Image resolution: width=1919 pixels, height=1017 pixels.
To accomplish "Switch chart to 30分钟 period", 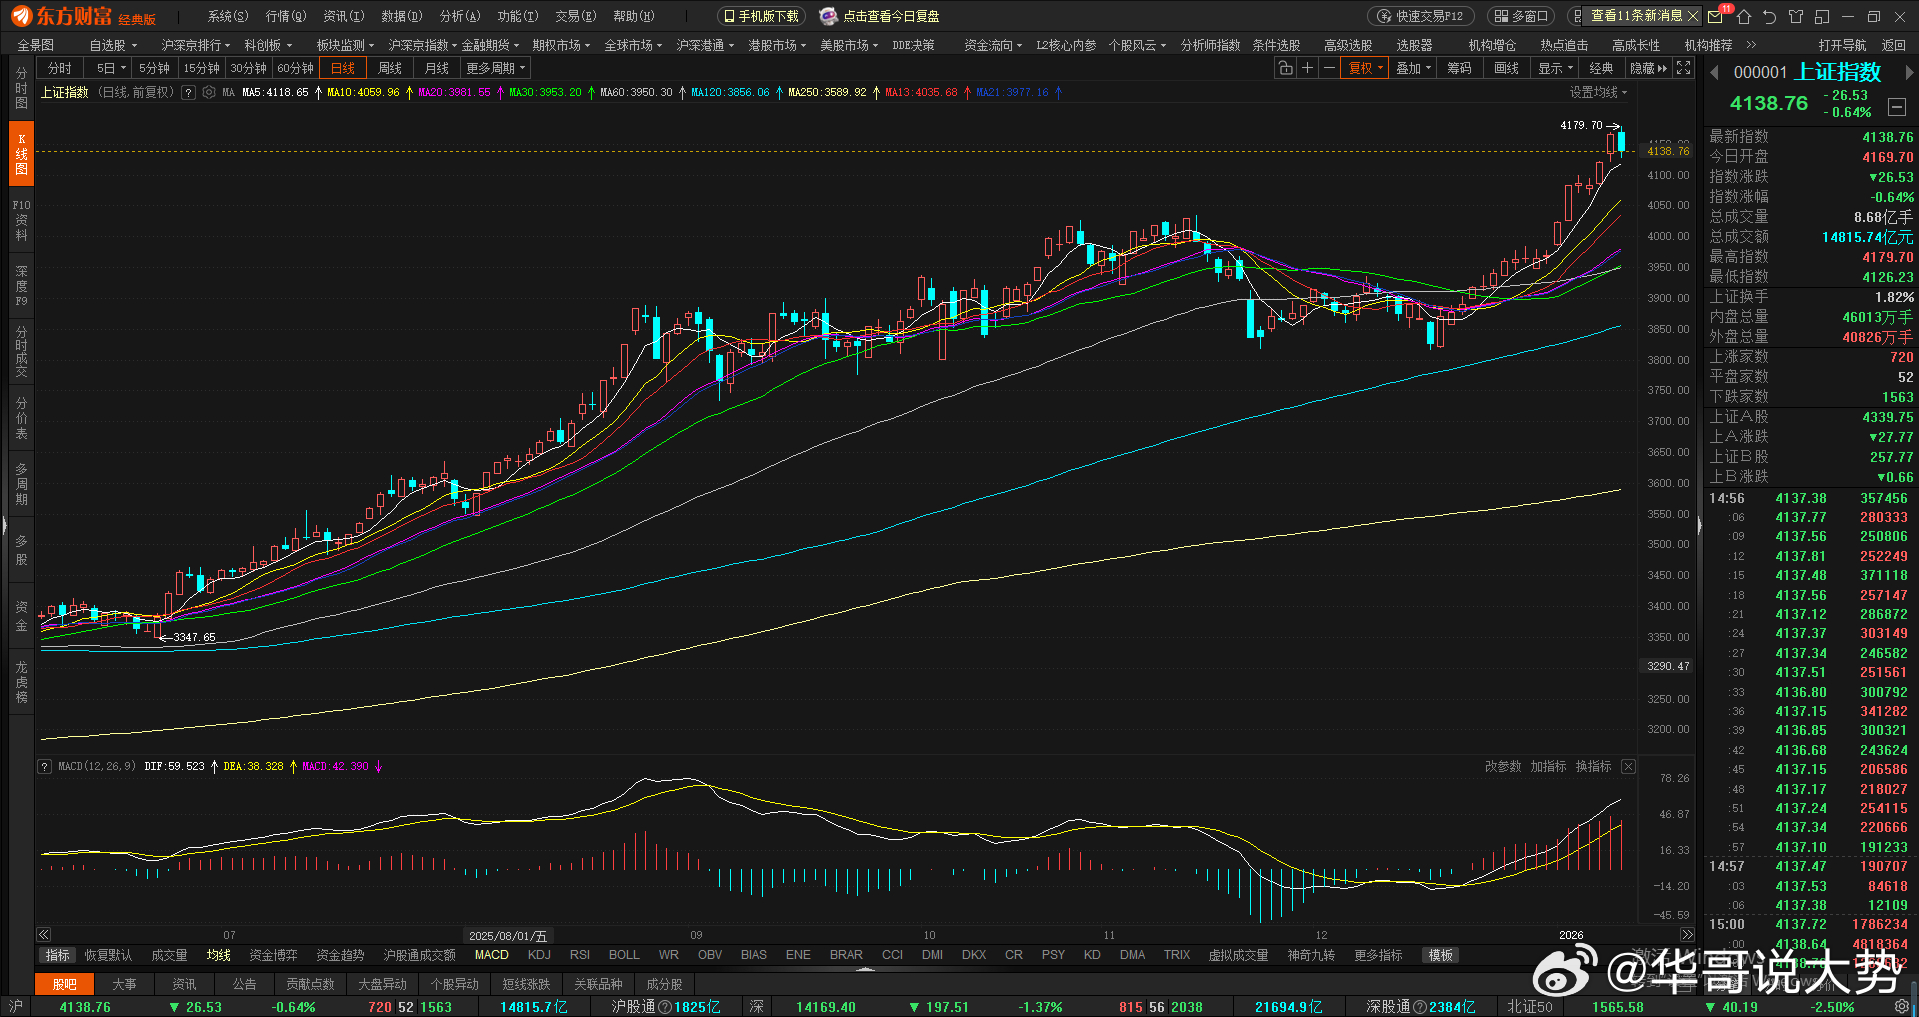I will pos(248,68).
